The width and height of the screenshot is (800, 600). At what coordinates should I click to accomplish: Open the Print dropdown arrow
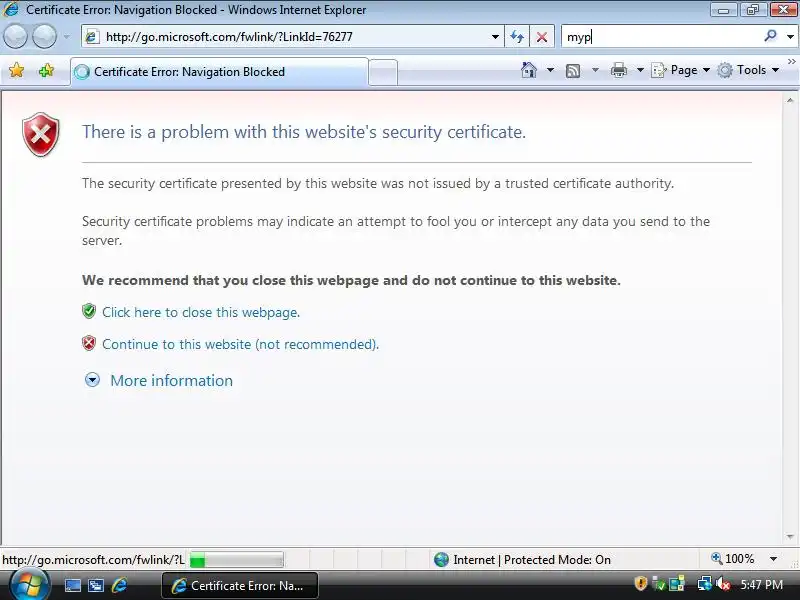pyautogui.click(x=640, y=70)
